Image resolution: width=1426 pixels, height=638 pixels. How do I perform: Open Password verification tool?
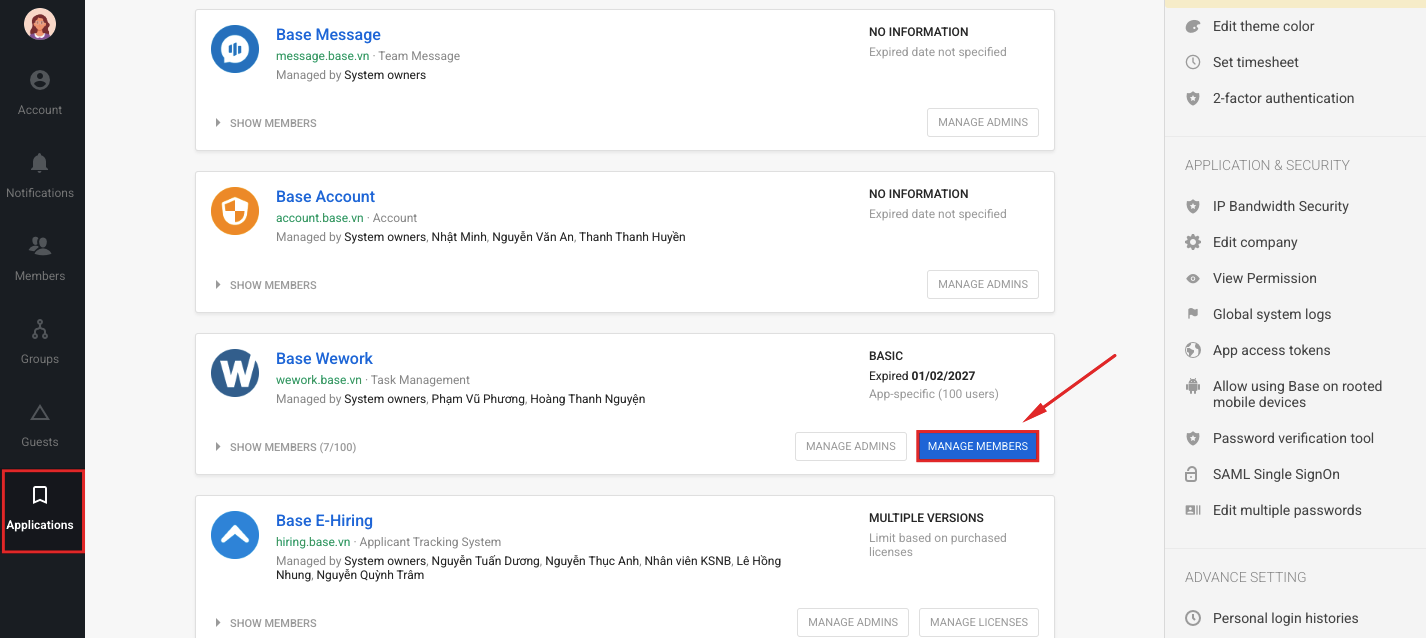tap(1294, 438)
